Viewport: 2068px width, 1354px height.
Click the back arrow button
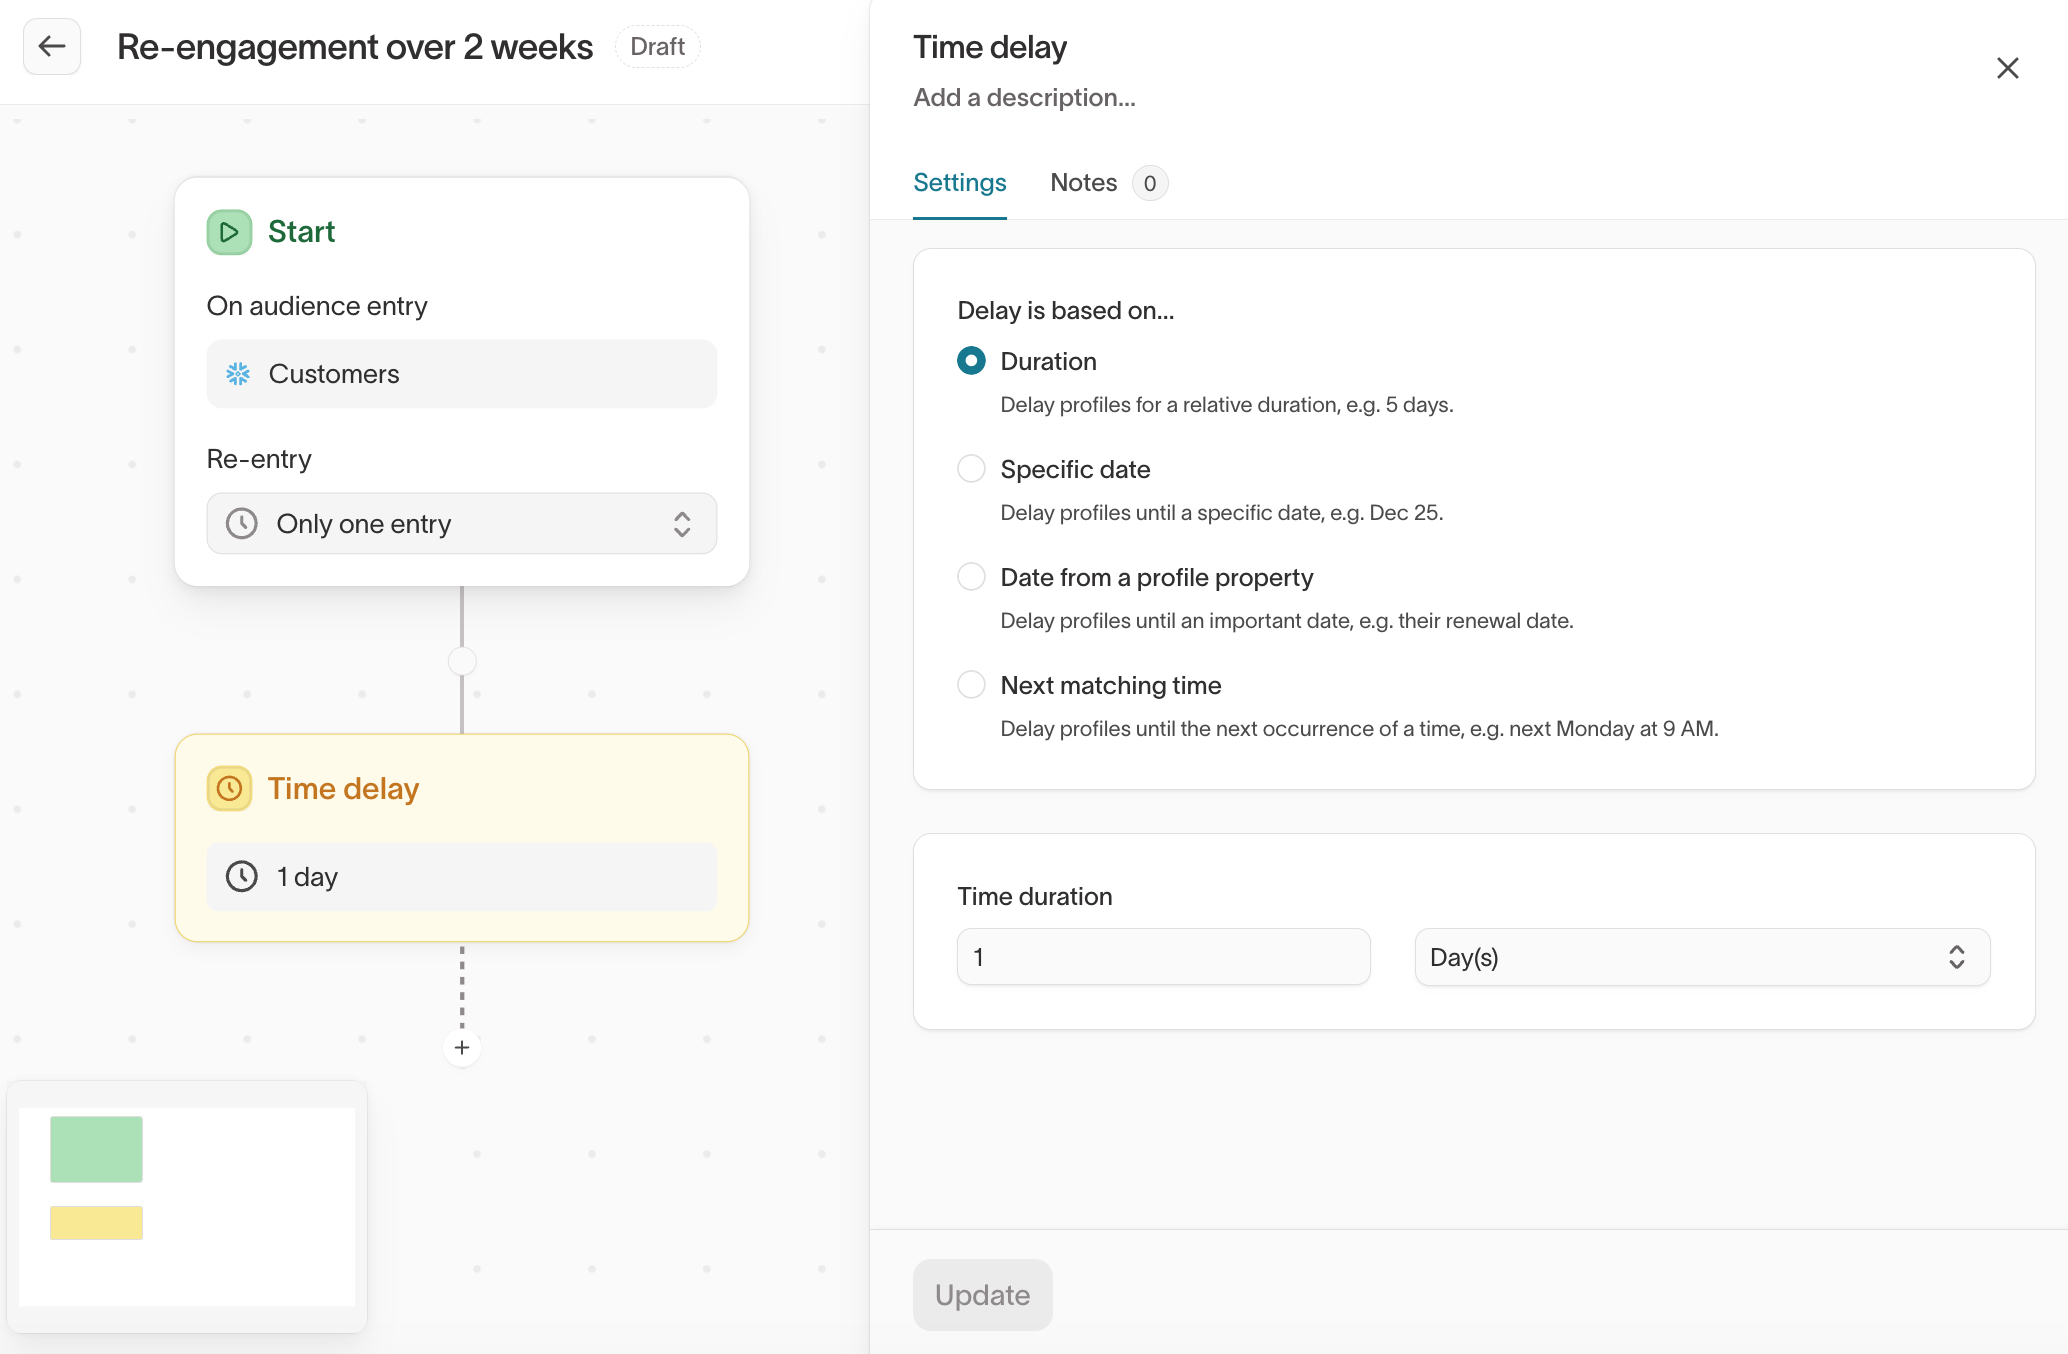click(52, 46)
